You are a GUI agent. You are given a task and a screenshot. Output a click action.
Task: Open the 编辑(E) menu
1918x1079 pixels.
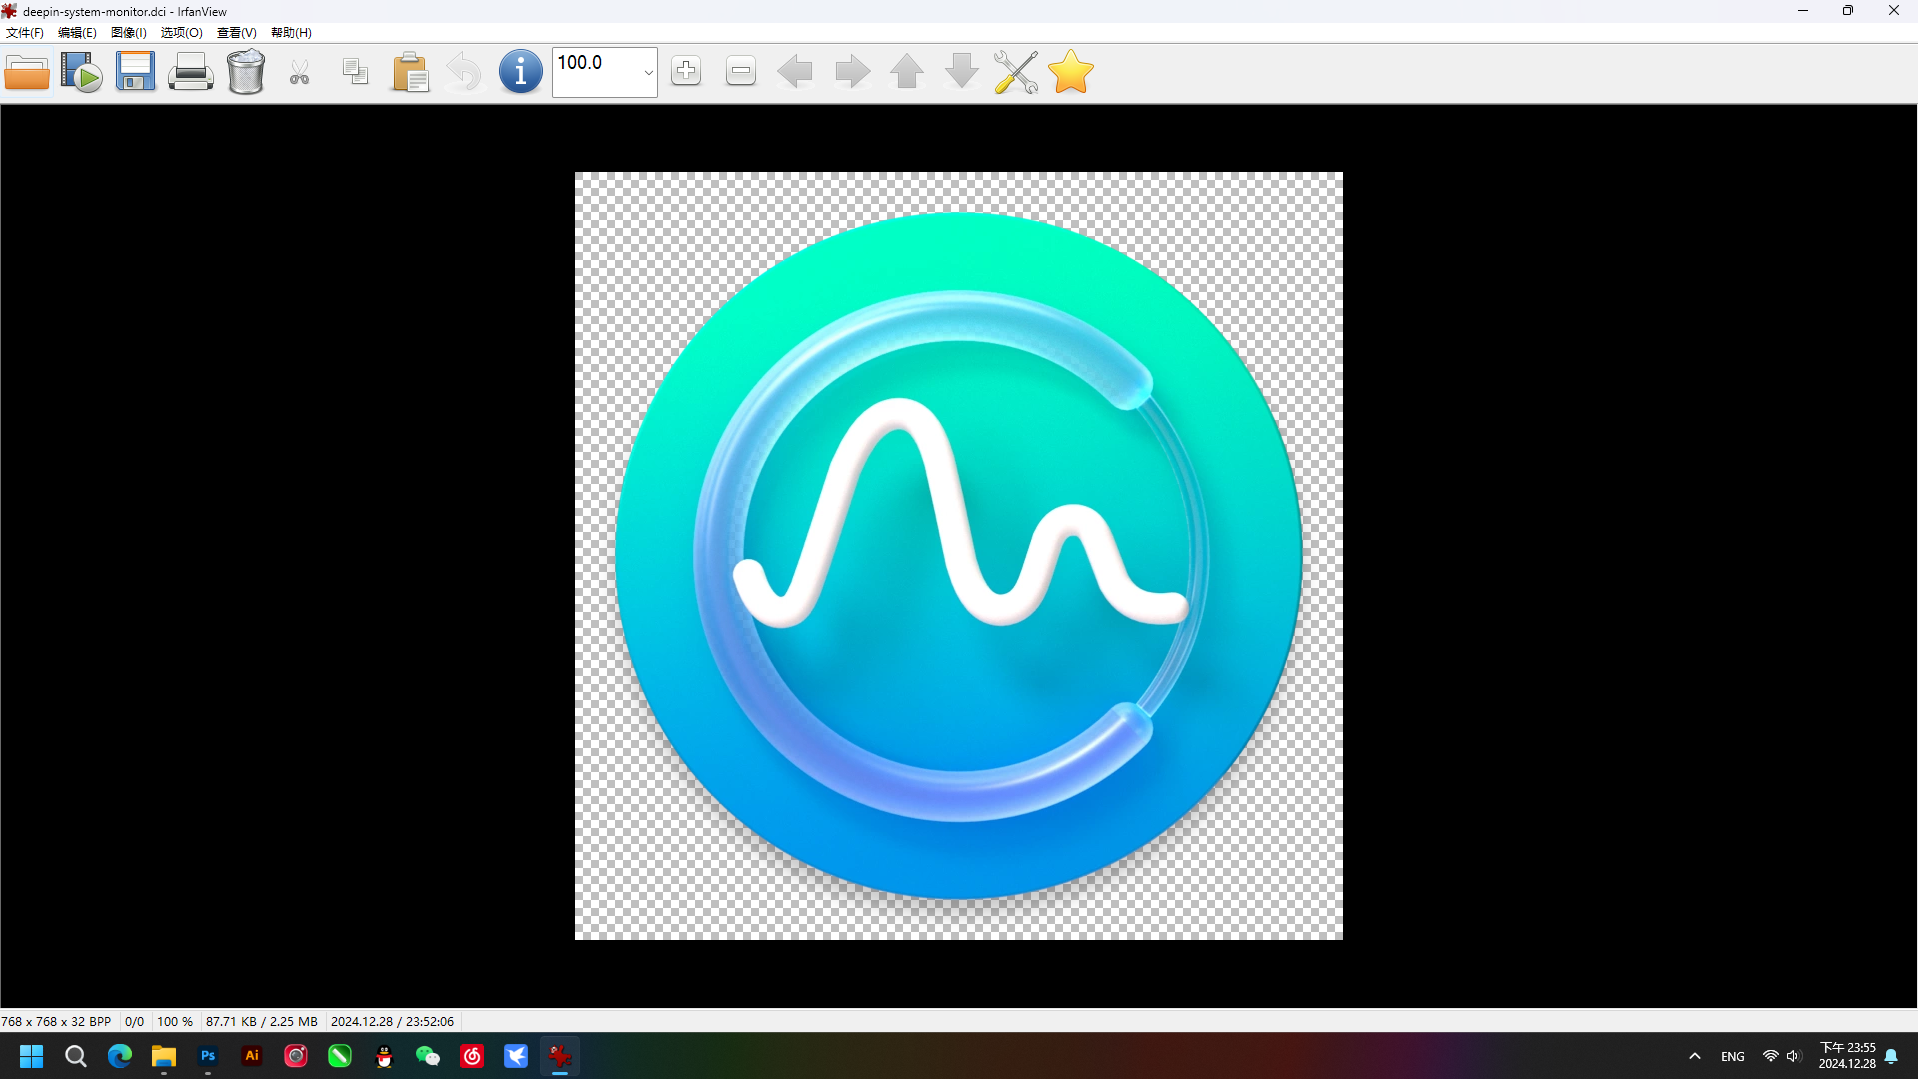tap(77, 33)
